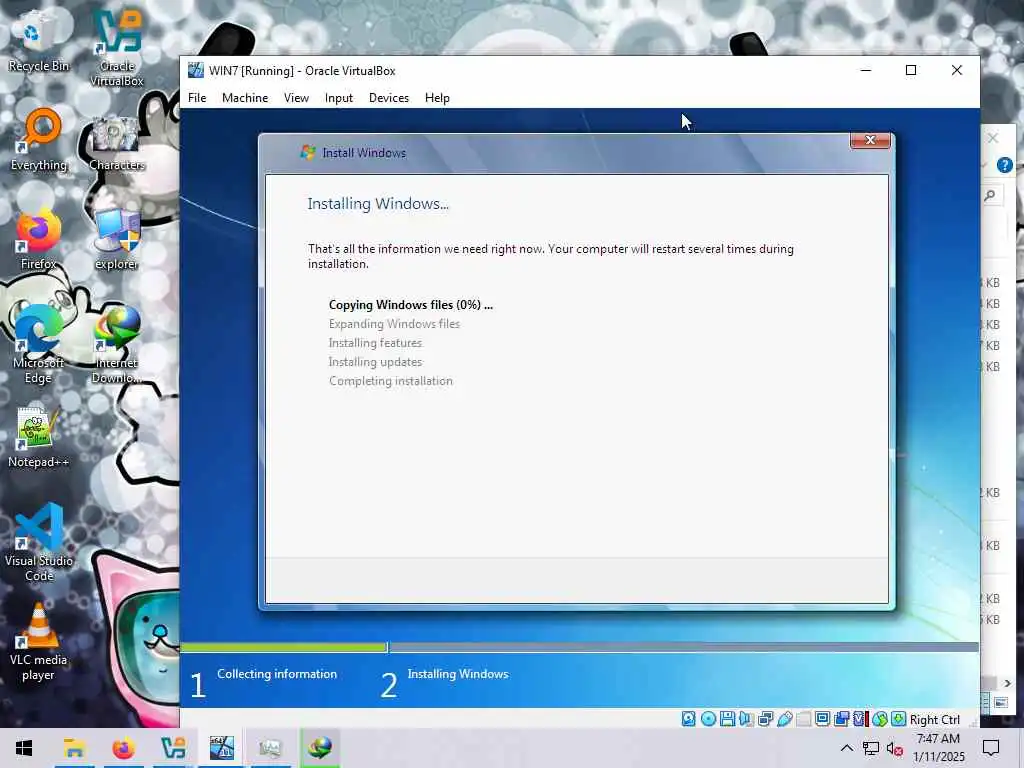Click the VirtualBox window title icon
This screenshot has width=1024, height=768.
[195, 71]
